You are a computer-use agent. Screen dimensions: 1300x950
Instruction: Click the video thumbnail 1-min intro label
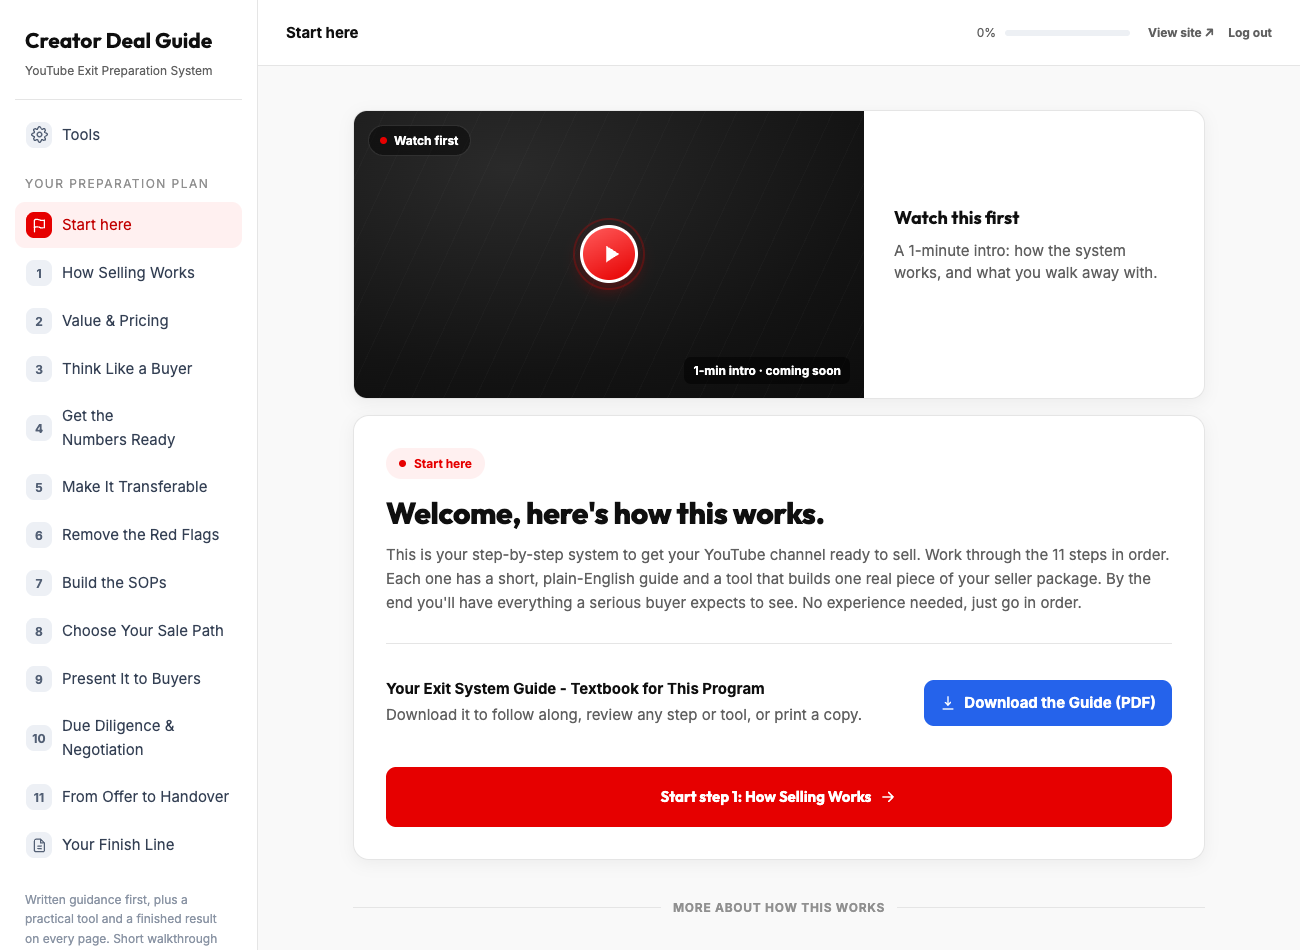(x=767, y=371)
